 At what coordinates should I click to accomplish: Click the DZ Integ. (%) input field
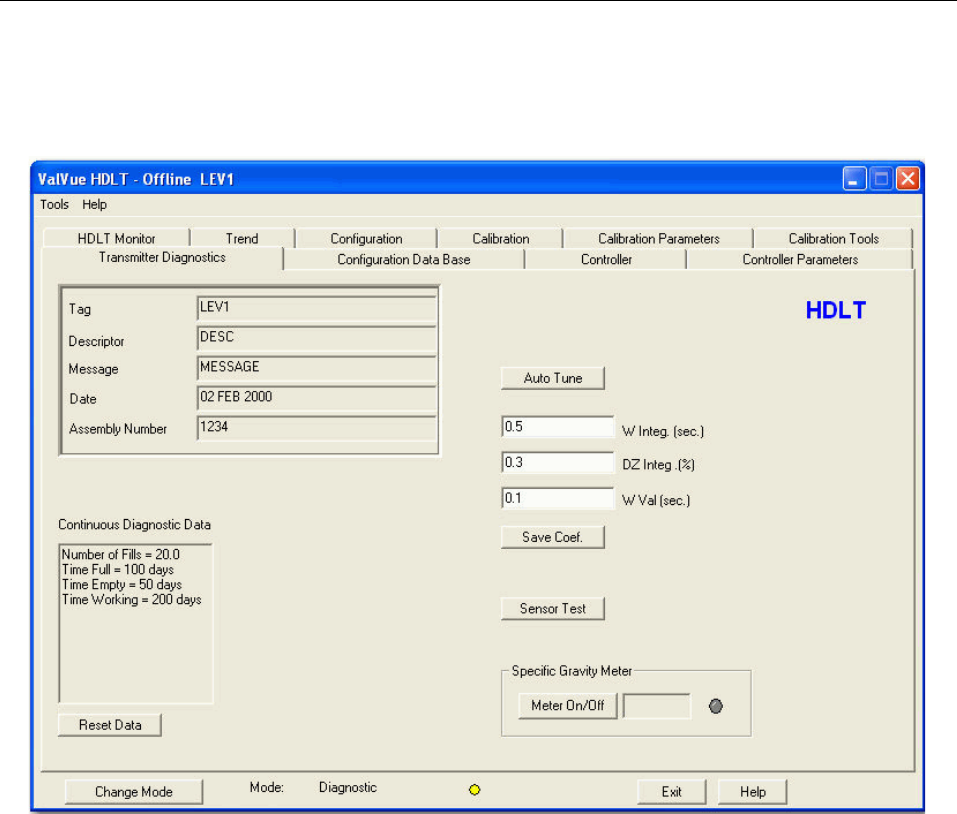pyautogui.click(x=558, y=463)
